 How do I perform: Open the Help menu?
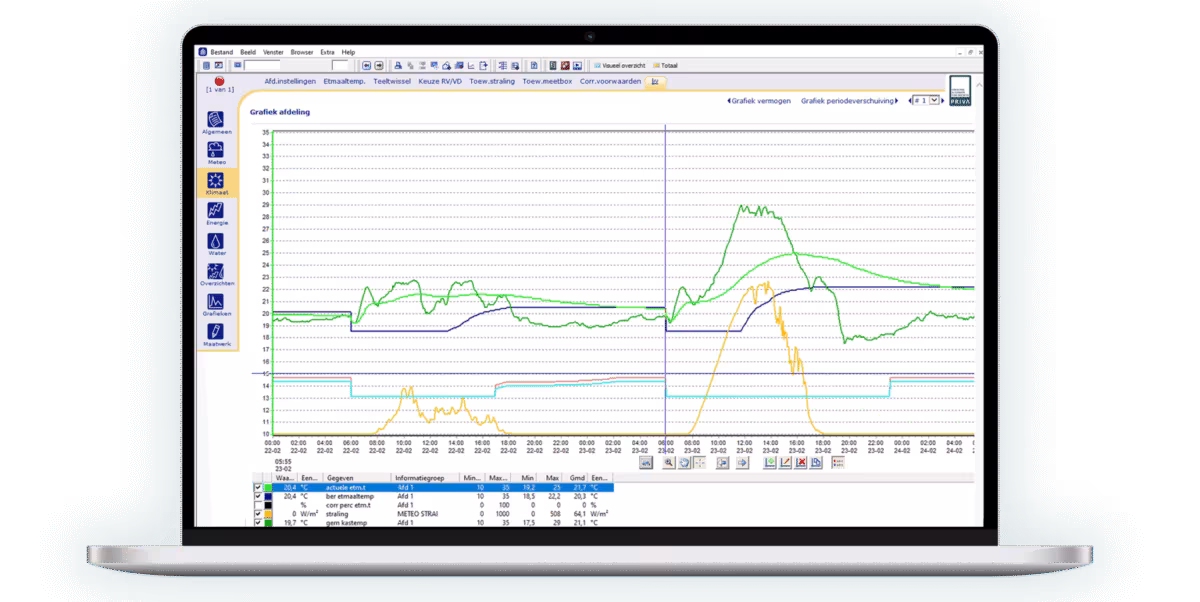click(348, 52)
